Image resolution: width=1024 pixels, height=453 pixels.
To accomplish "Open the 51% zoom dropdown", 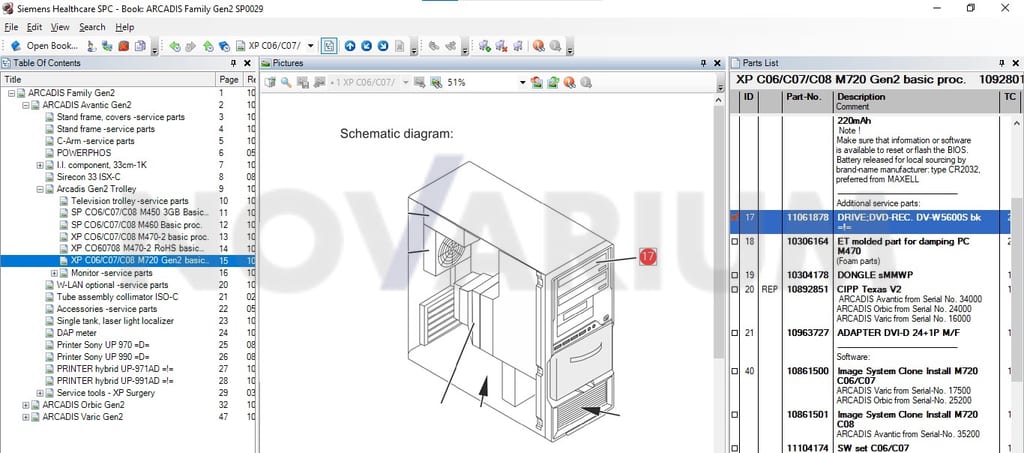I will pyautogui.click(x=522, y=82).
